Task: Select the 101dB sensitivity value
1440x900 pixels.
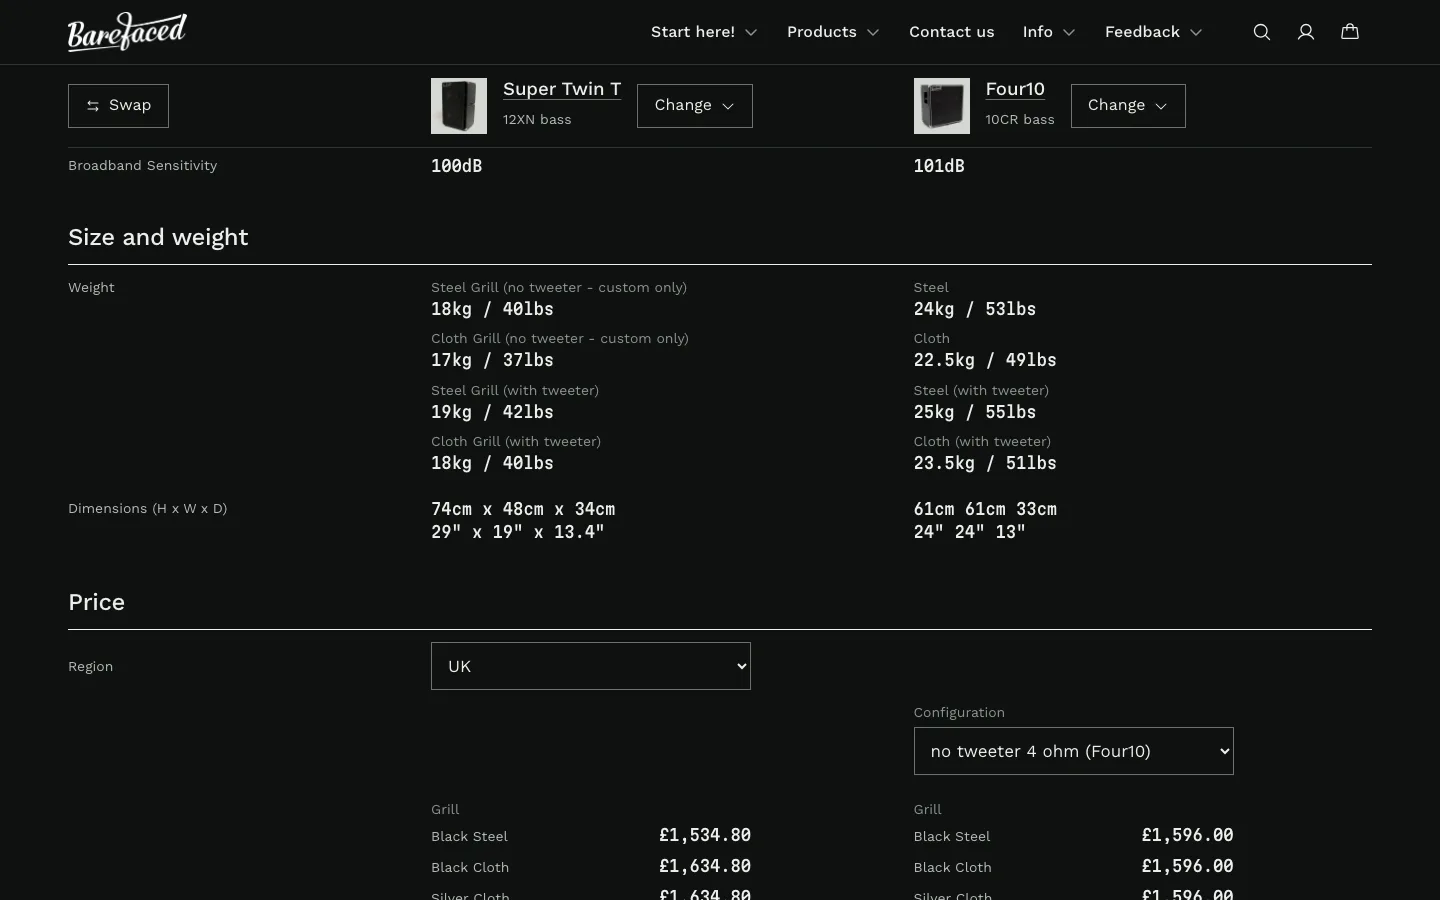Action: (x=939, y=166)
